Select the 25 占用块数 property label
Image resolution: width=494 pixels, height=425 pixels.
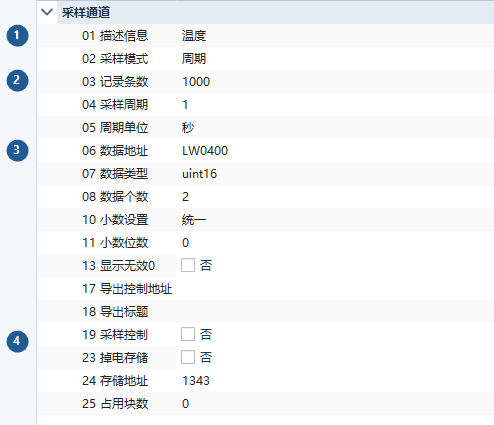[x=115, y=404]
